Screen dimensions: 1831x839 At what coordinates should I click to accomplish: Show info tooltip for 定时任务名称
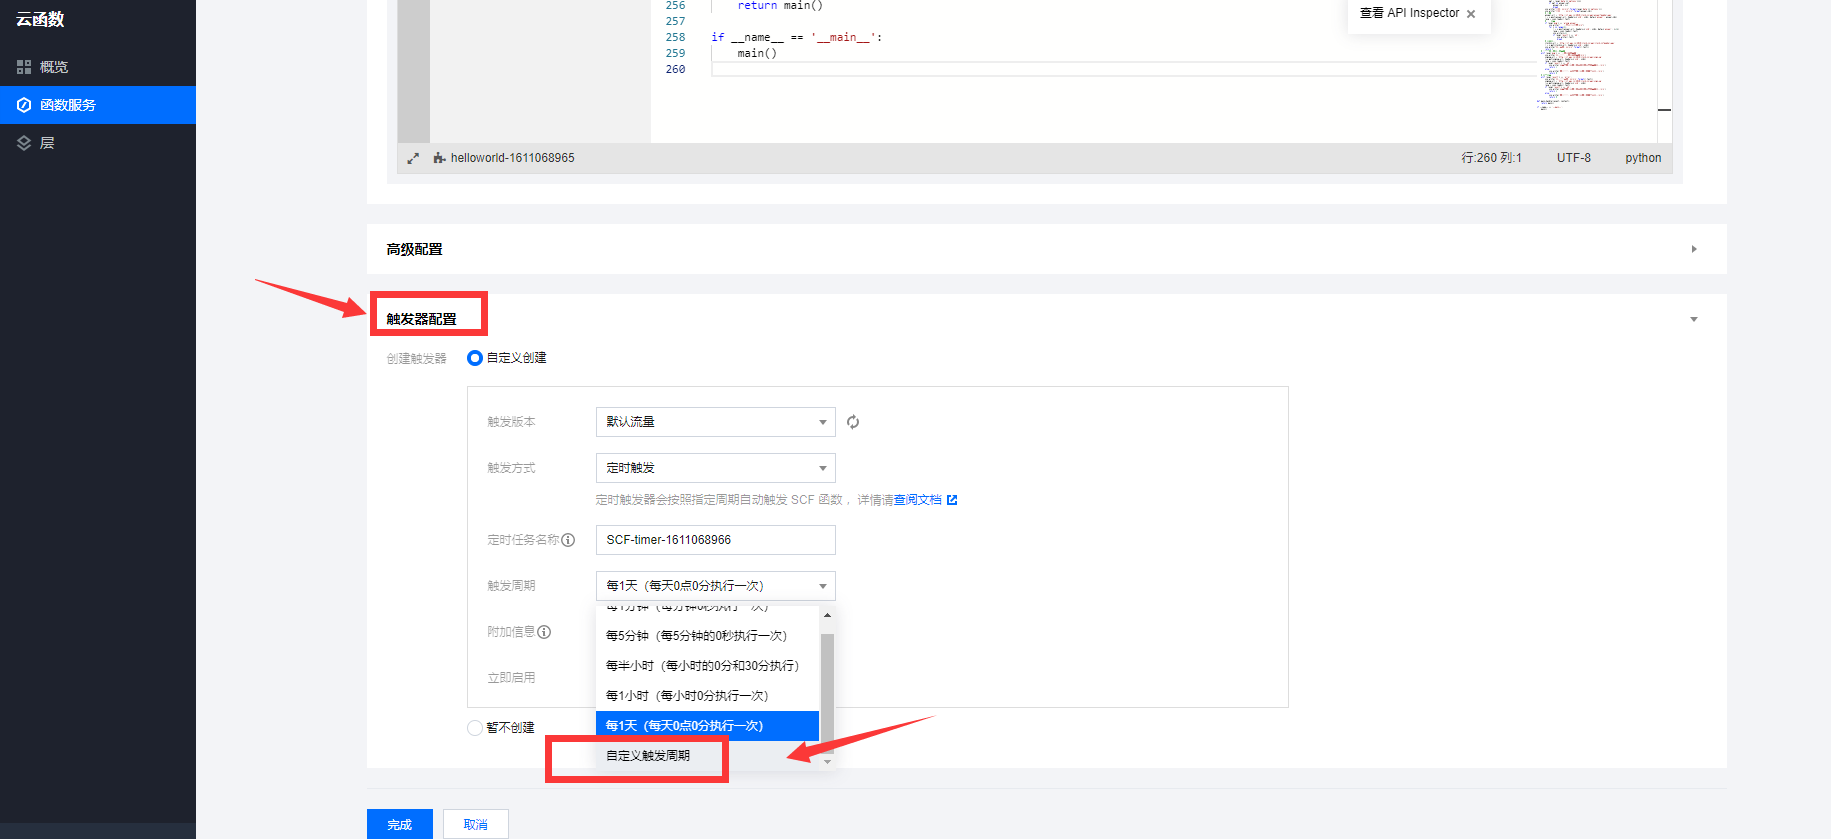tap(568, 540)
